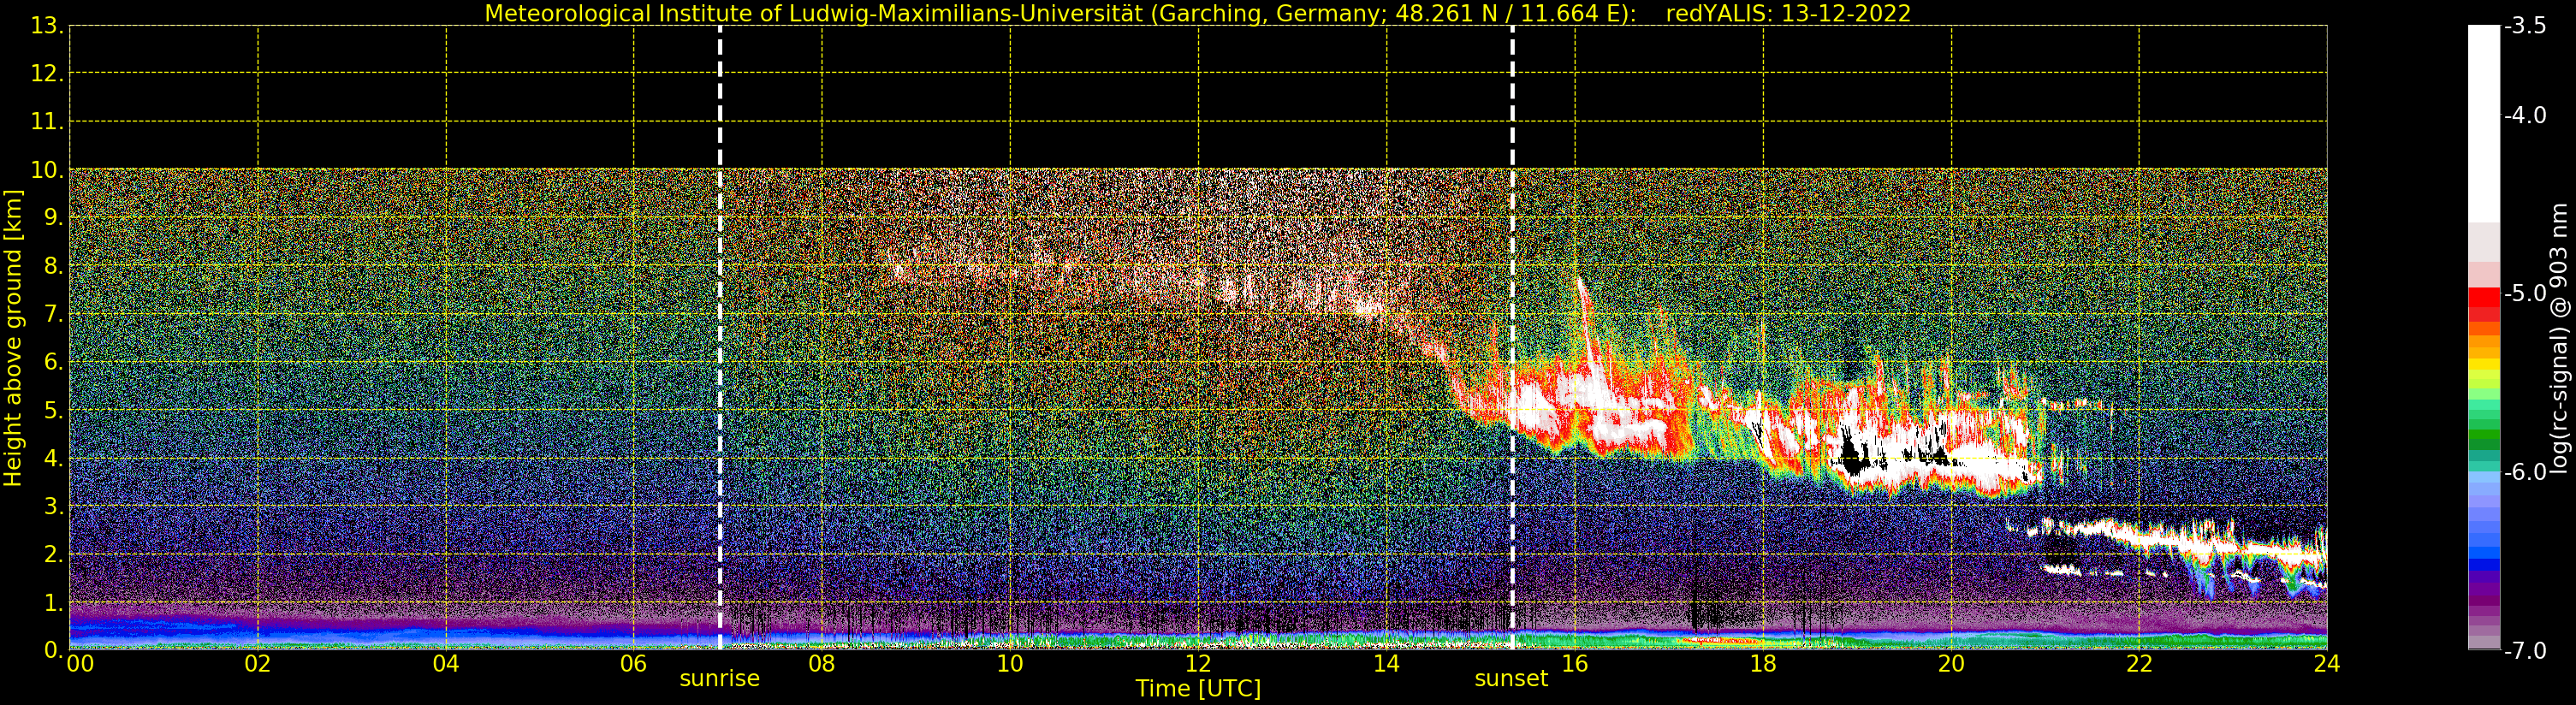The image size is (2576, 705).
Task: Click the '12' time tick label
Action: [1198, 663]
